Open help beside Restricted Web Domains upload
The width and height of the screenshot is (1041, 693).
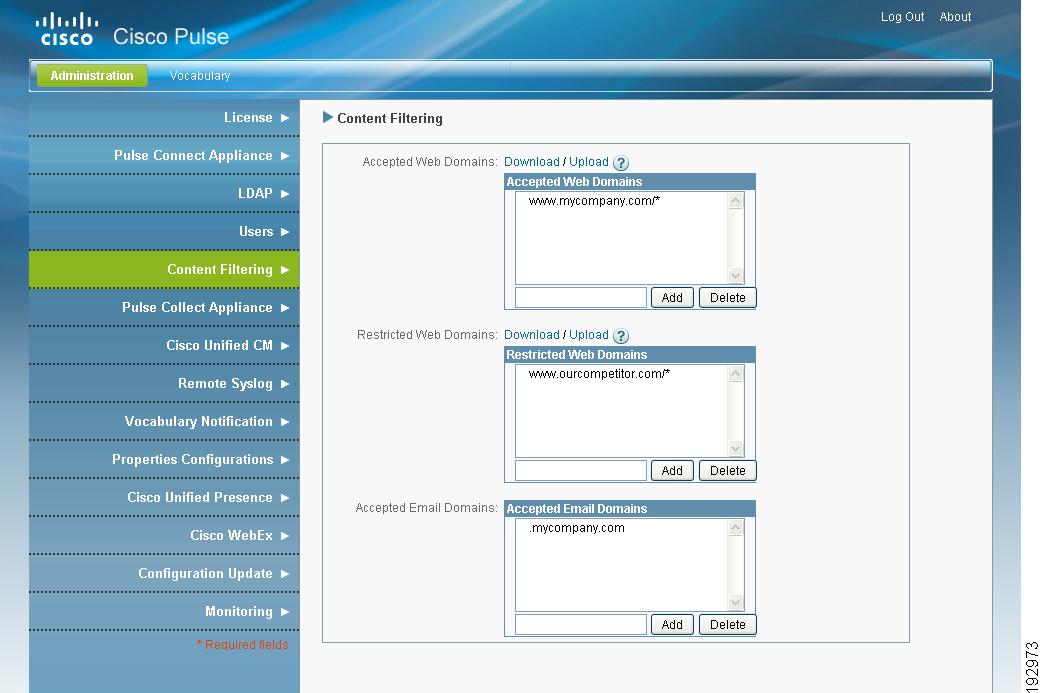coord(621,335)
